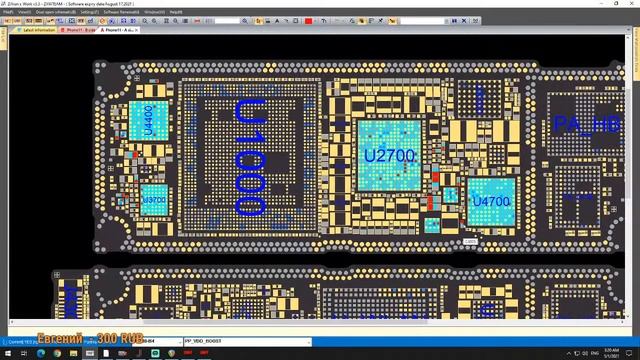The image size is (640, 360).
Task: Launch Google Chrome from the taskbar
Action: [x=57, y=353]
